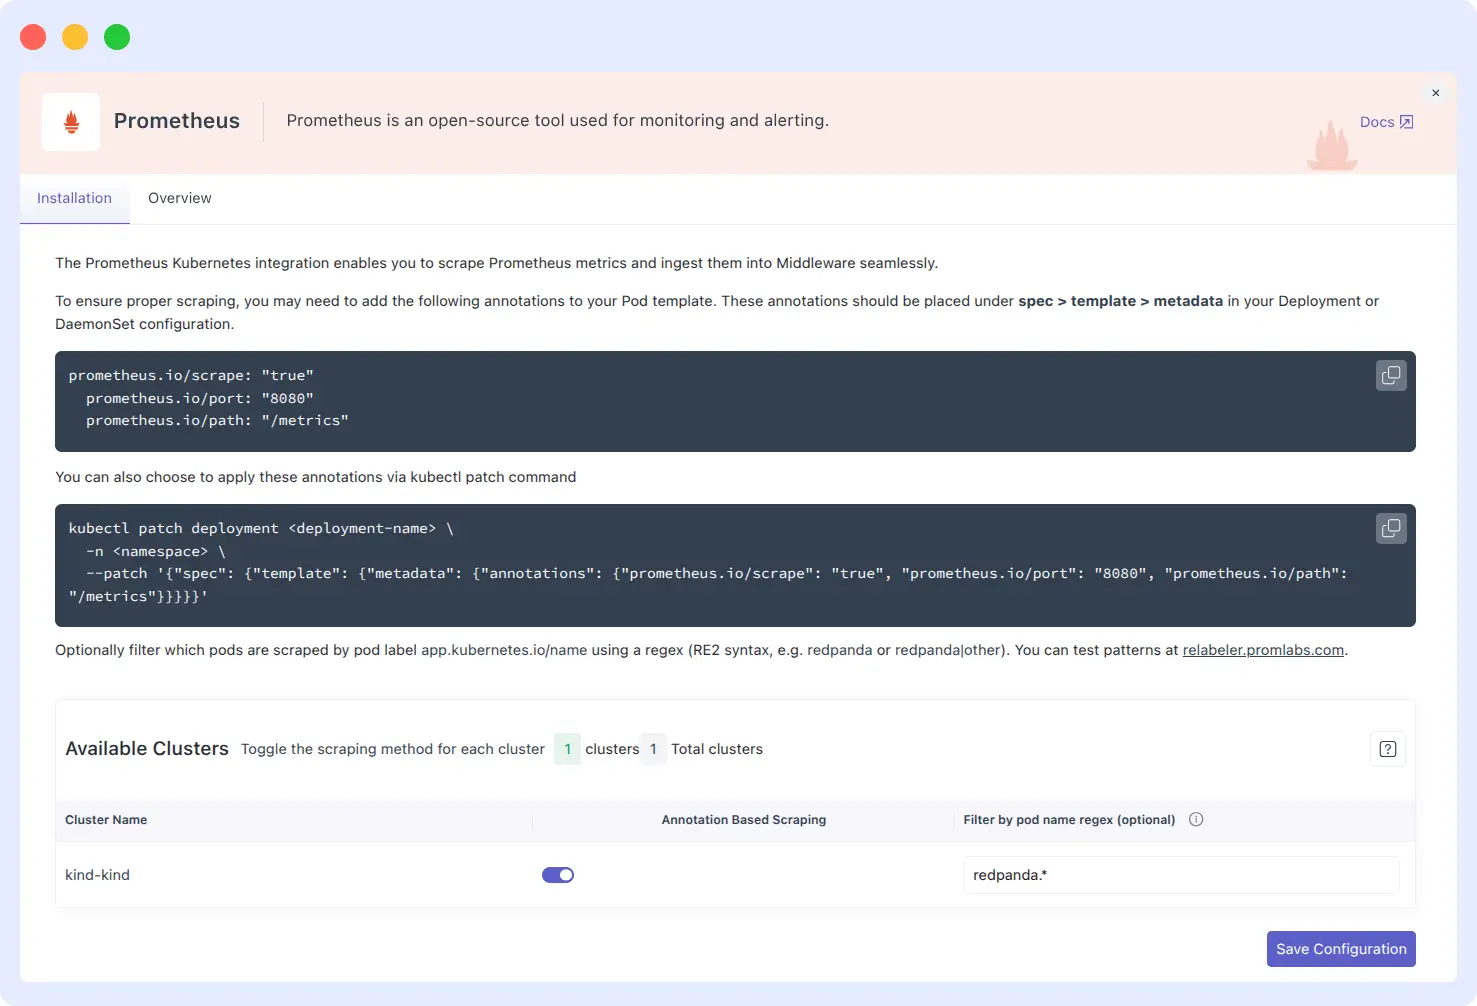Switch to the Overview tab

coord(179,198)
